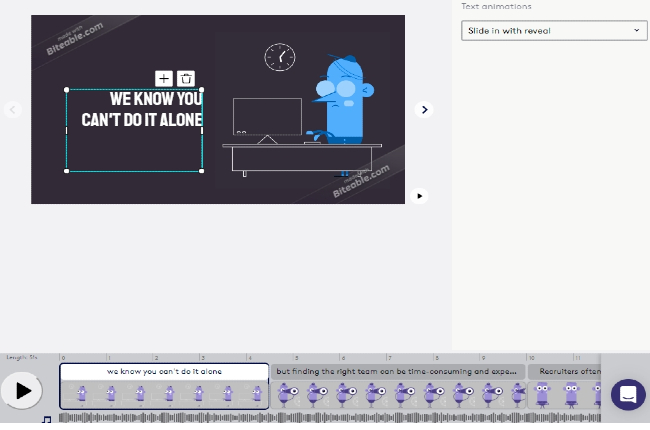Click the 'WE KNOW YOU CAN'T DO IT ALONE' text
This screenshot has width=650, height=430.
[x=142, y=110]
